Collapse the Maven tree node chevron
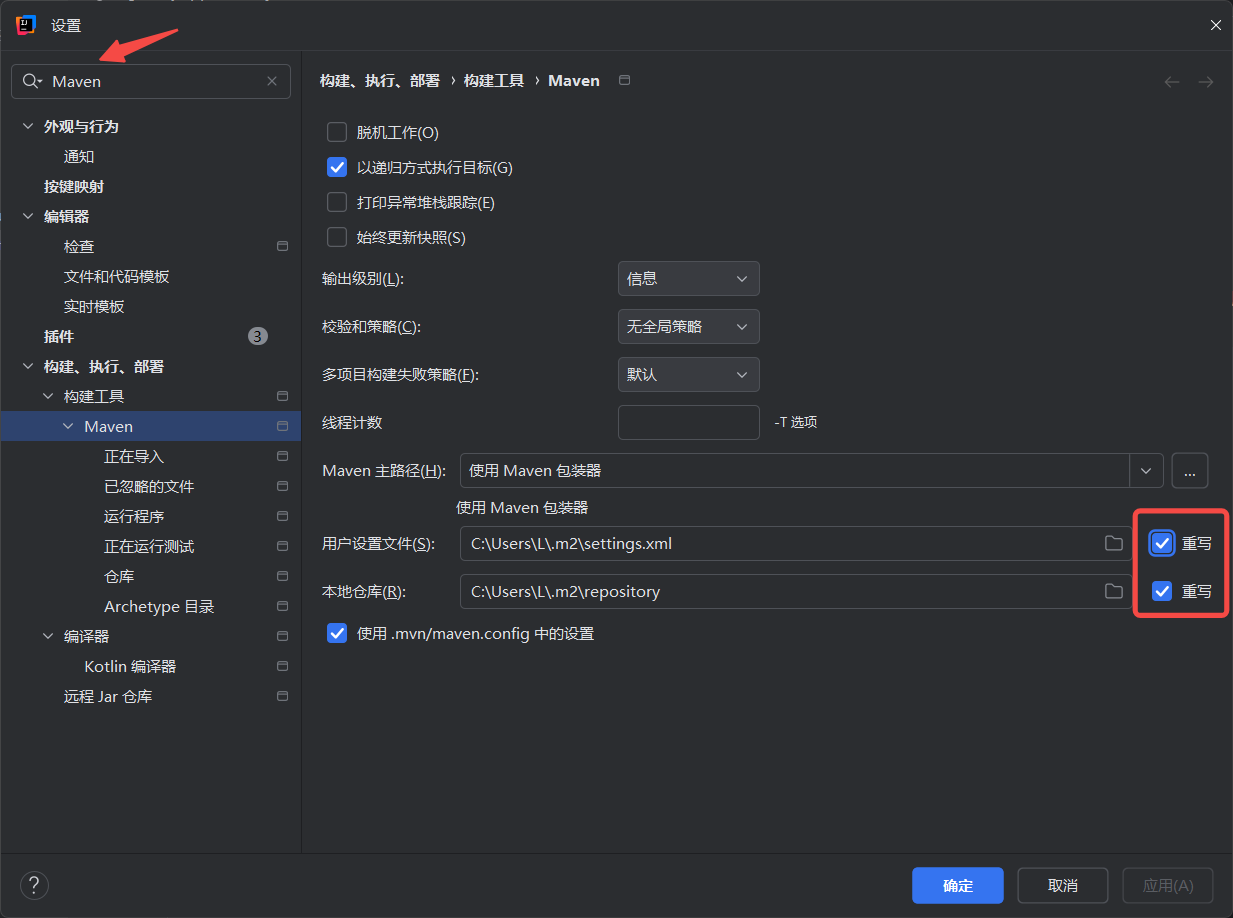This screenshot has height=918, width=1233. [68, 427]
